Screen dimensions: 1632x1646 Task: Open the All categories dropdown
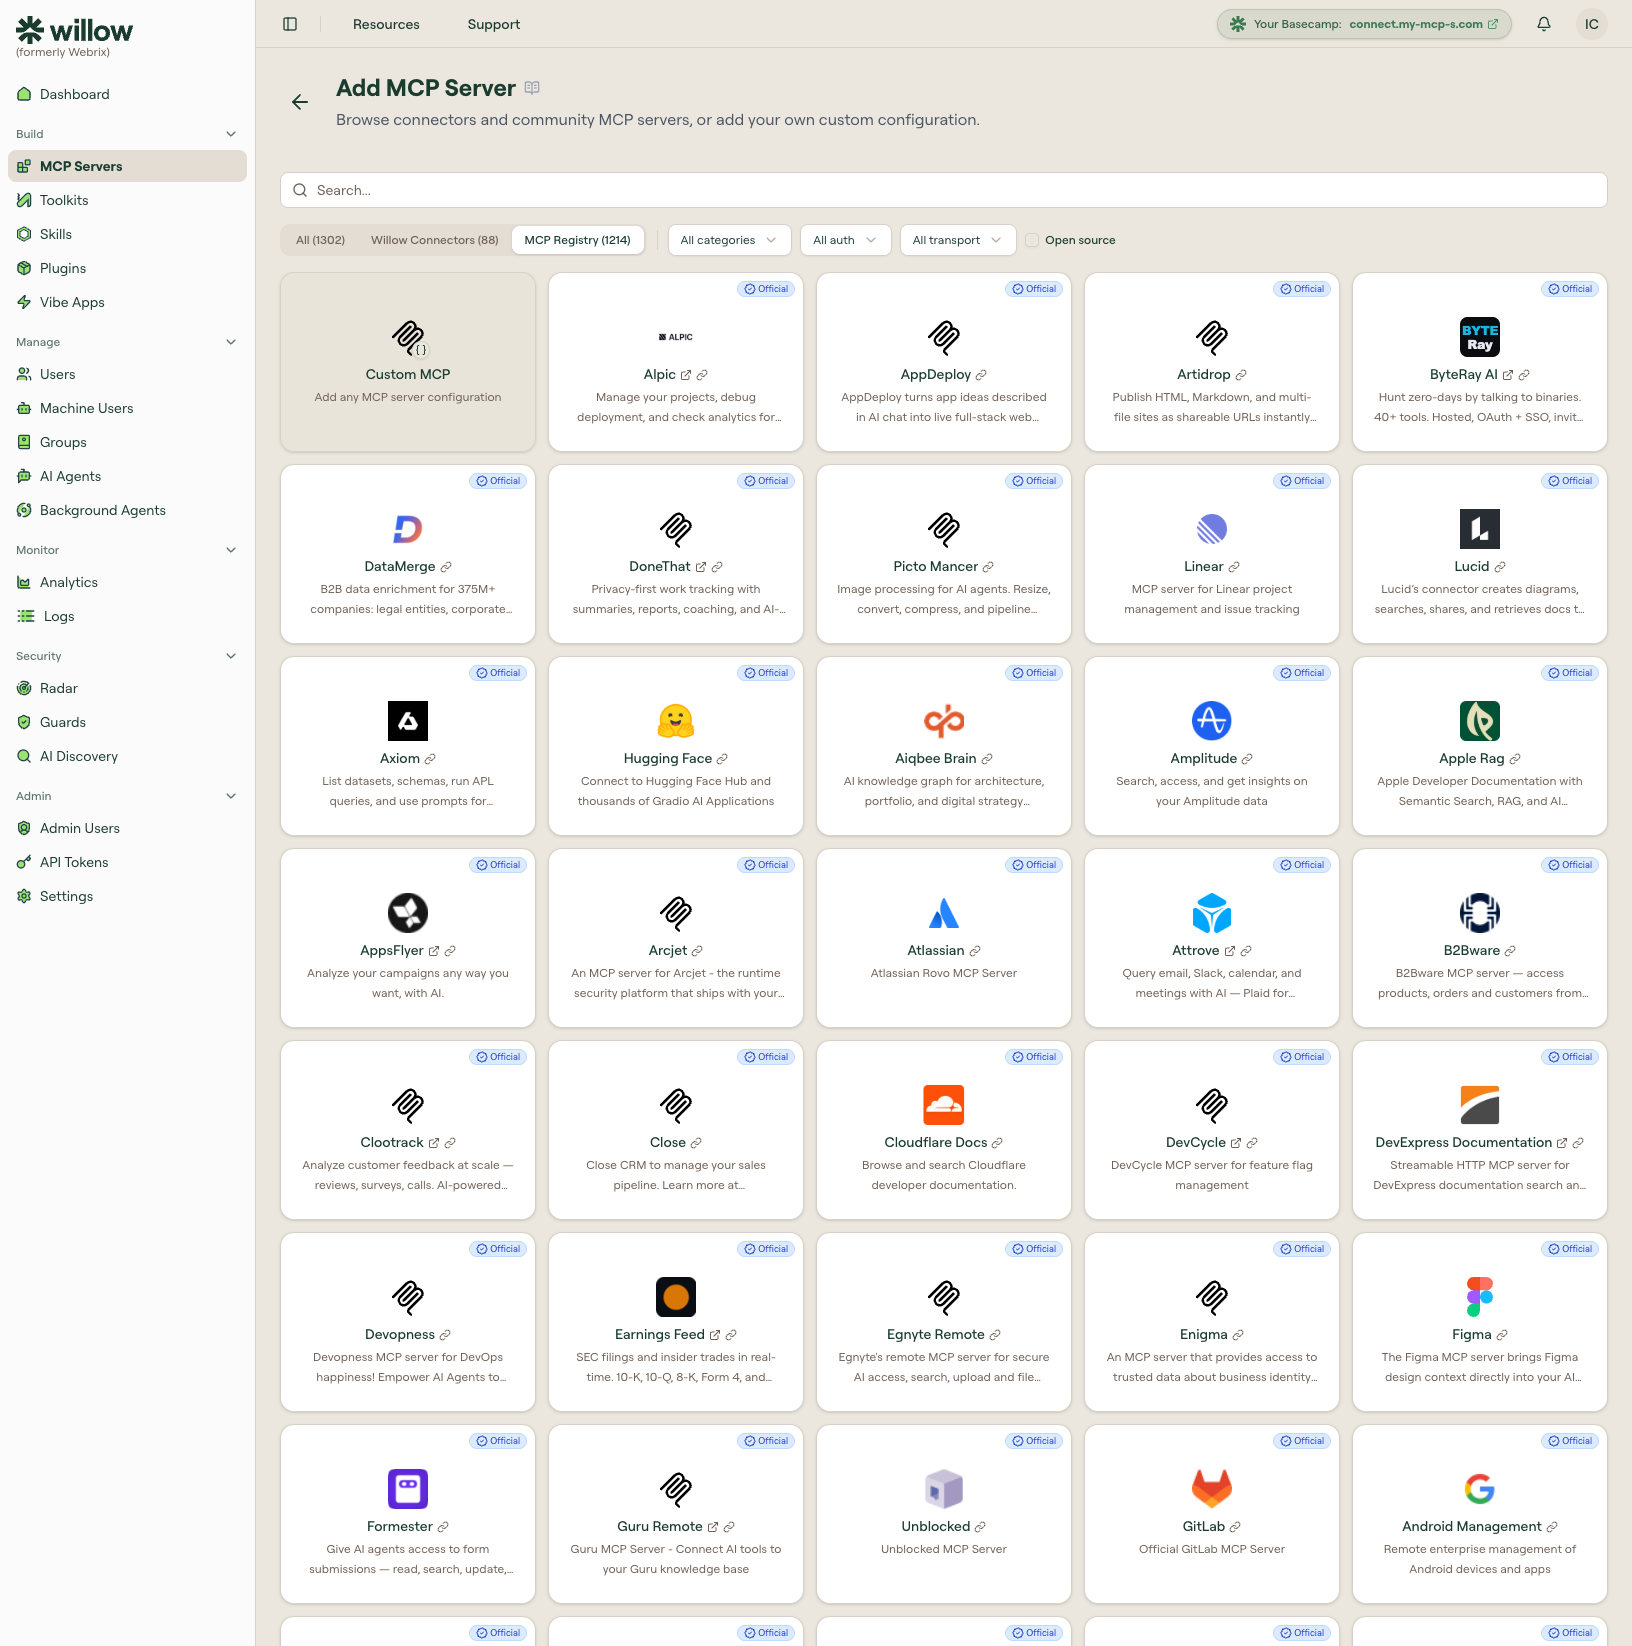729,240
